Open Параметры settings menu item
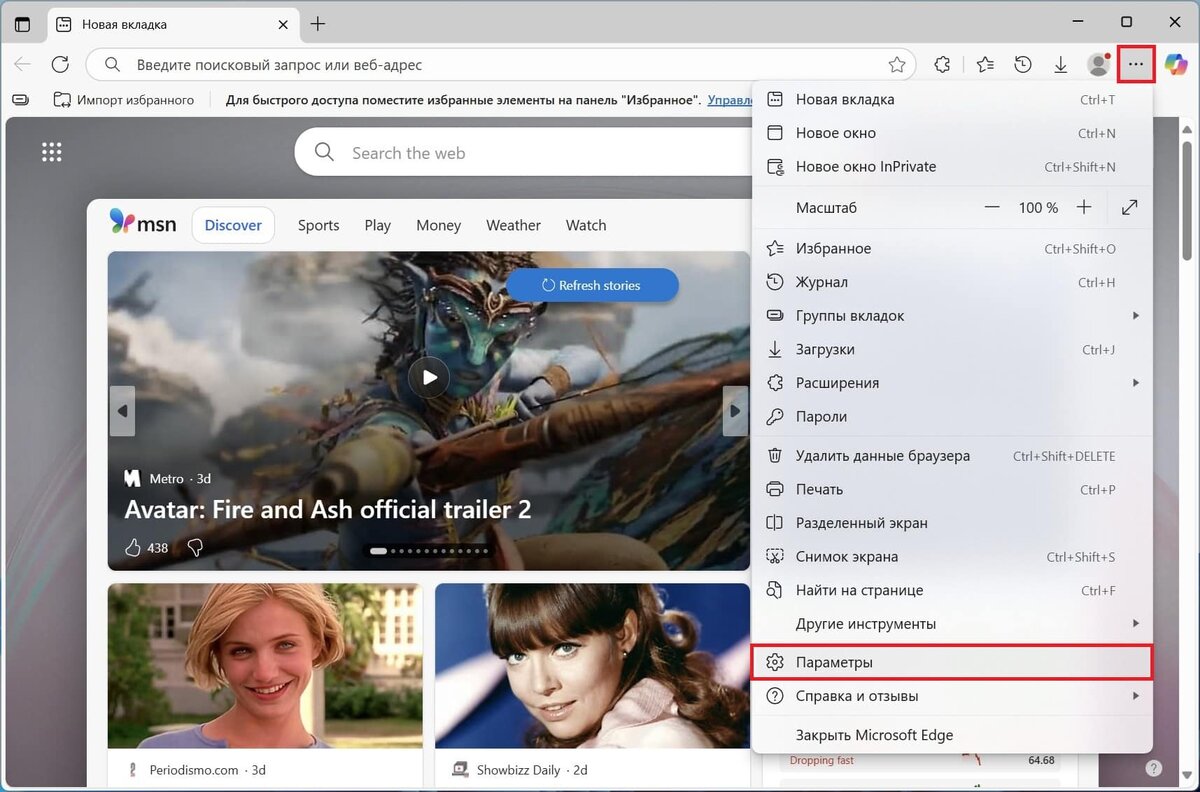This screenshot has height=792, width=1200. [x=952, y=662]
